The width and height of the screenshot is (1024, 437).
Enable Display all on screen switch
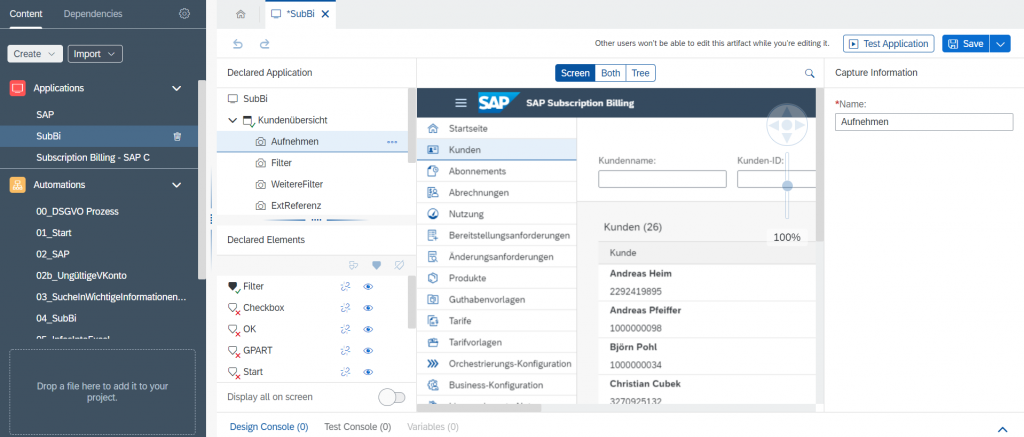click(392, 397)
